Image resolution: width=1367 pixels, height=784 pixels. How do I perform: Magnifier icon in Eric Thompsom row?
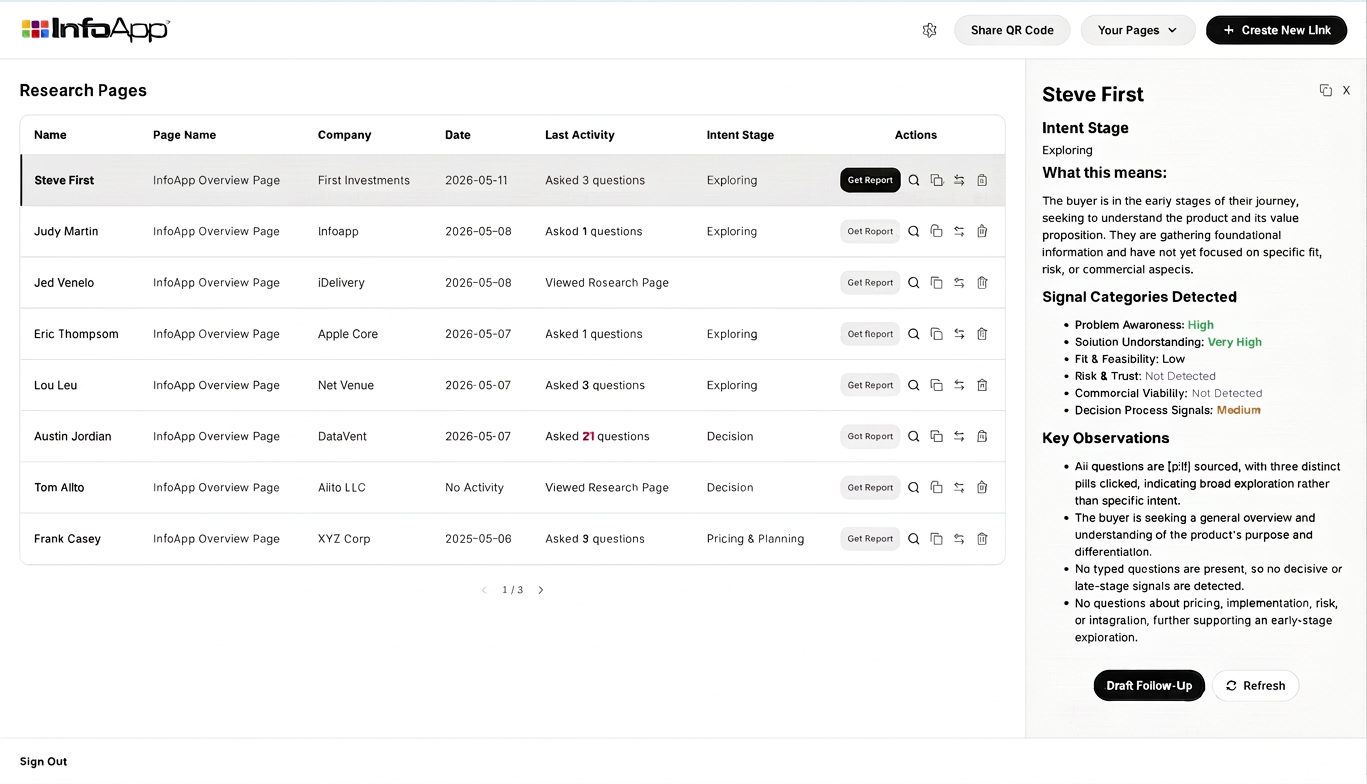(913, 334)
